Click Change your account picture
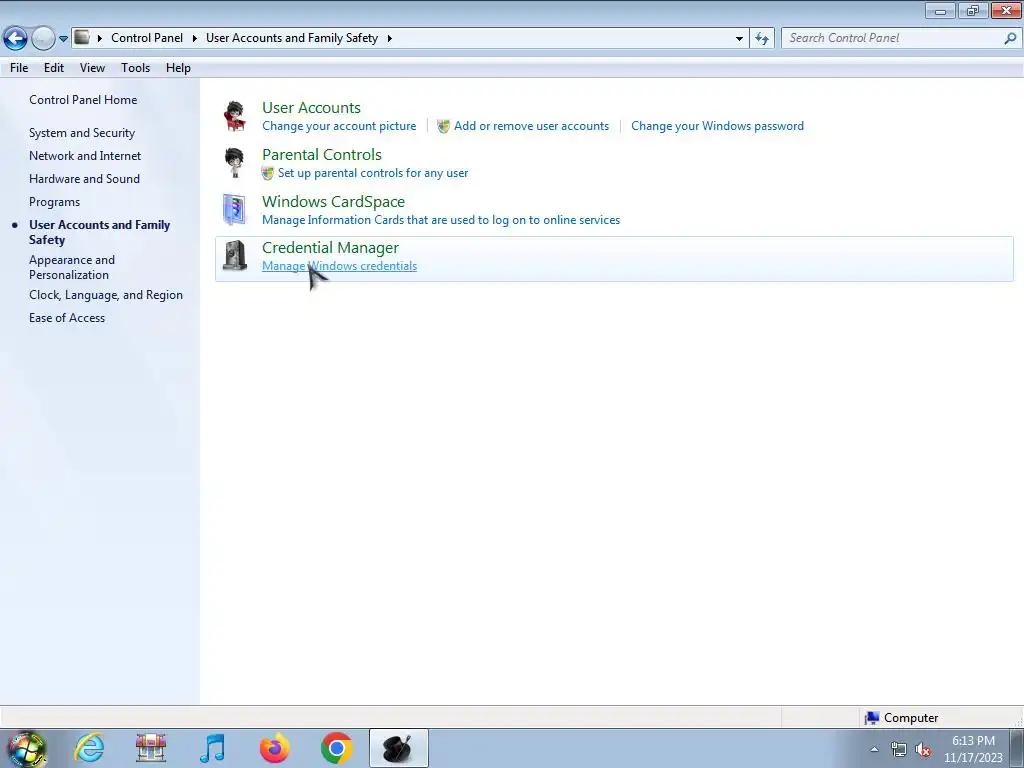Viewport: 1024px width, 768px height. [339, 126]
